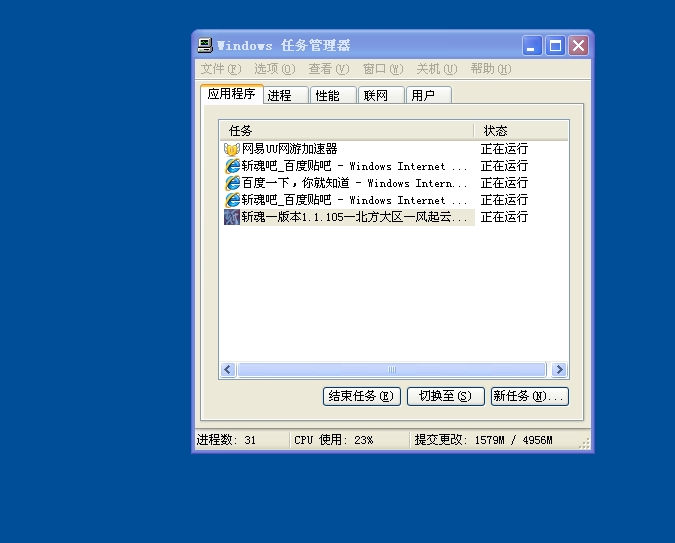Switch to the 用户 tab
Image resolution: width=675 pixels, height=543 pixels.
point(429,95)
